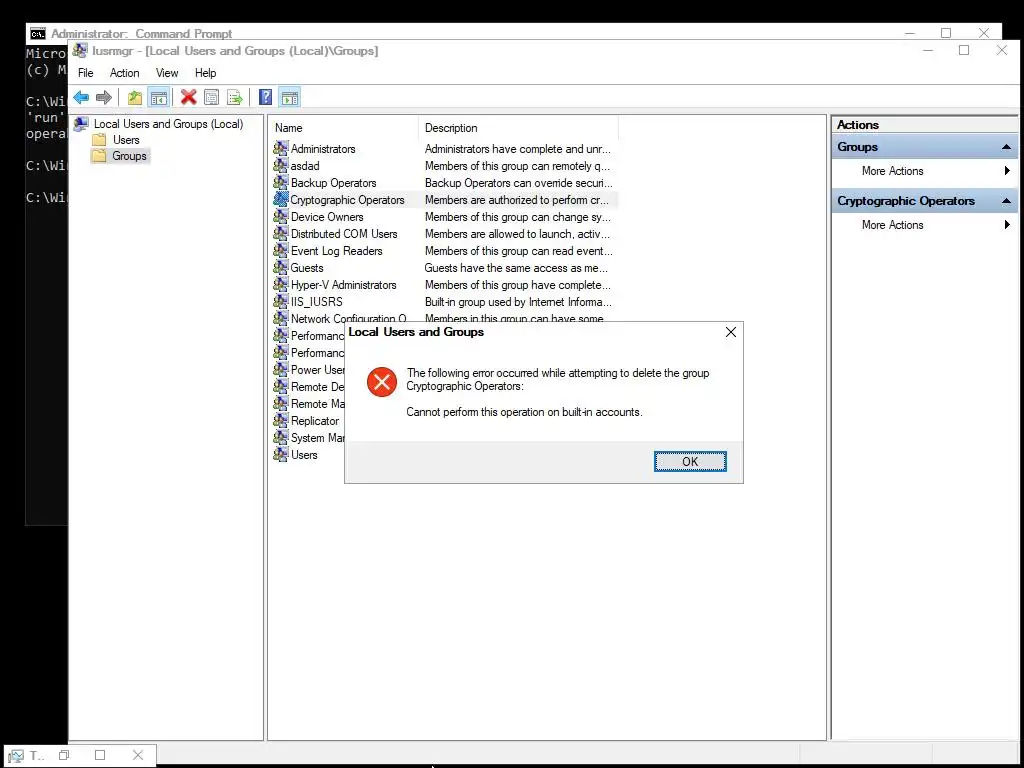The height and width of the screenshot is (768, 1024).
Task: Select the Backup Operators group name
Action: 333,183
